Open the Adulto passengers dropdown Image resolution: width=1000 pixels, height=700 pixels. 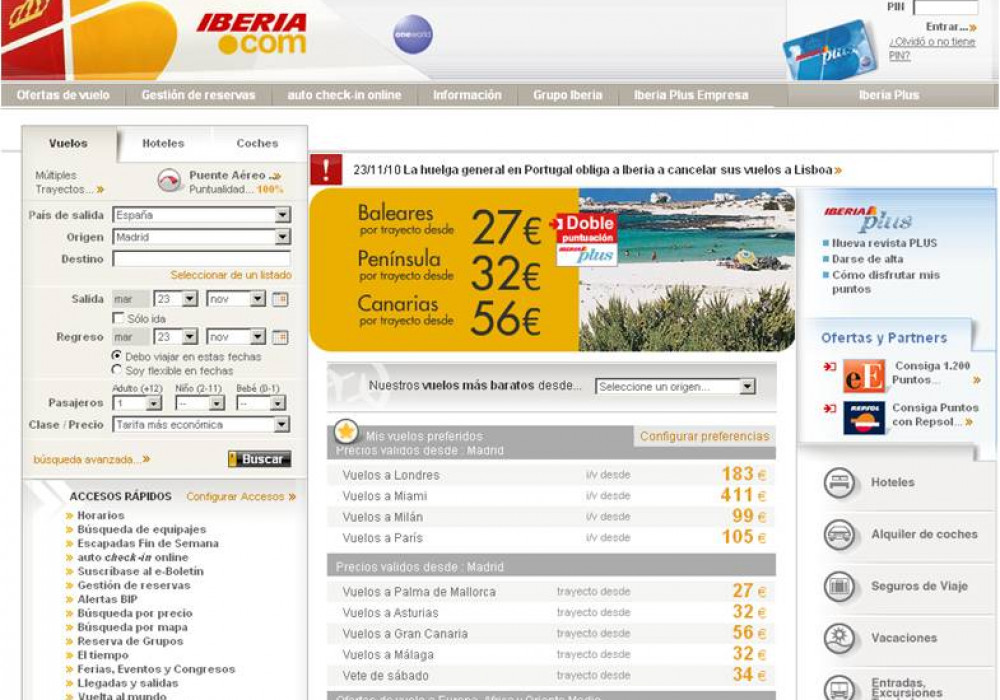[136, 403]
